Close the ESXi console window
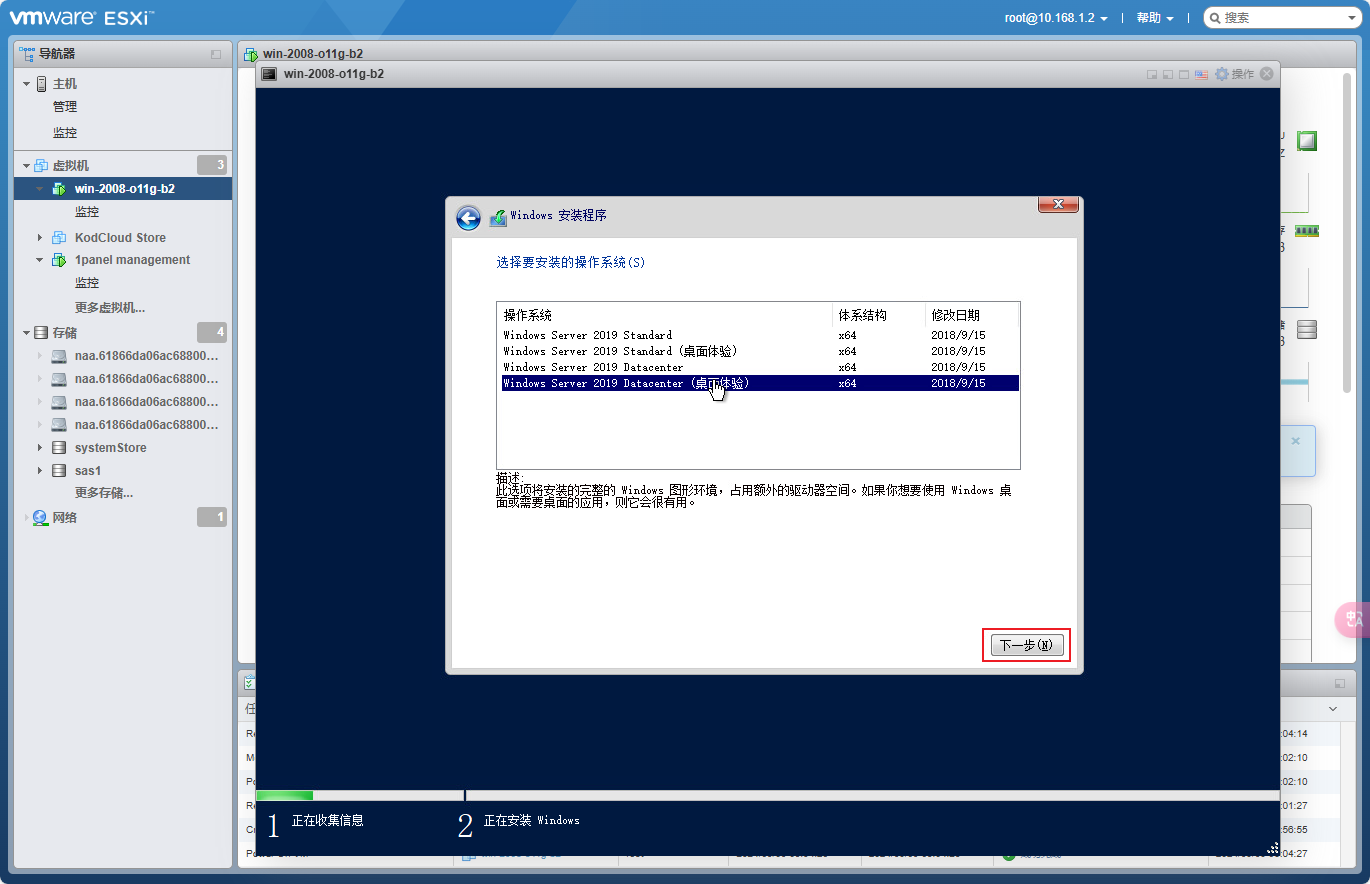This screenshot has width=1370, height=884. pyautogui.click(x=1267, y=74)
